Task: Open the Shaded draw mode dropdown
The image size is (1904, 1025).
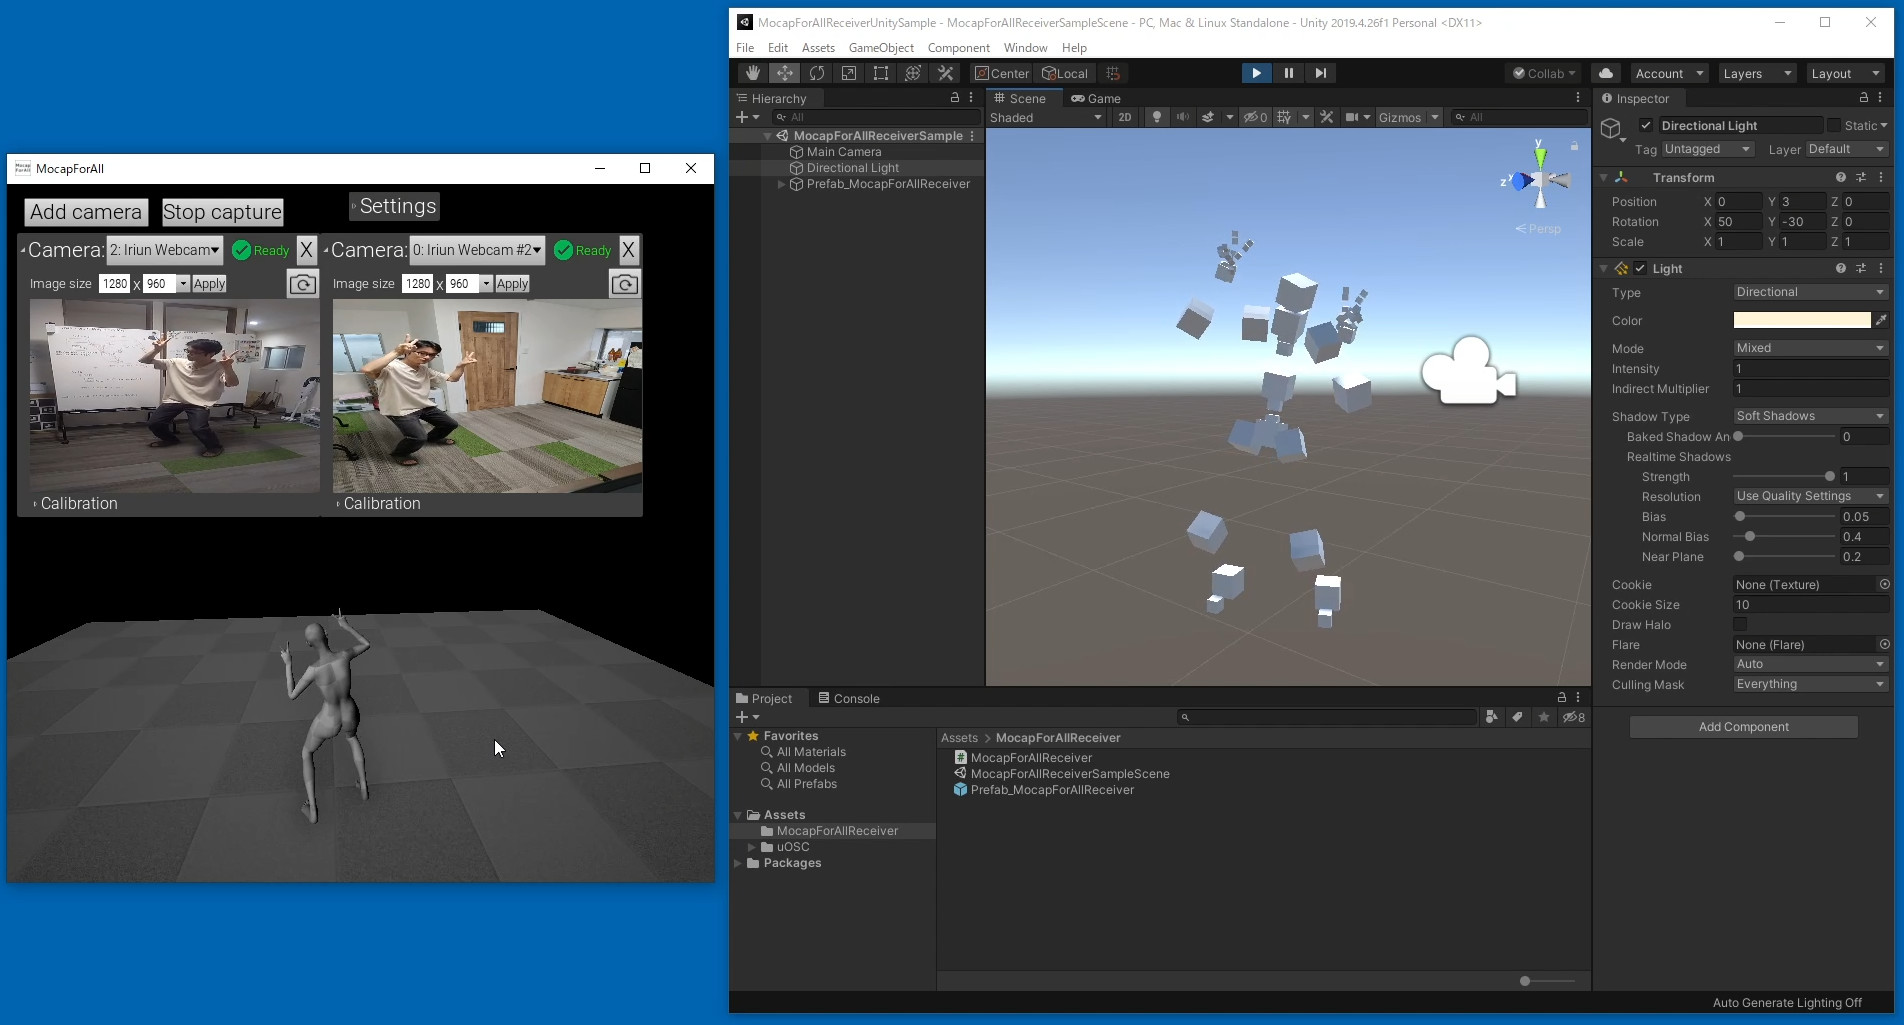Action: click(x=1045, y=117)
